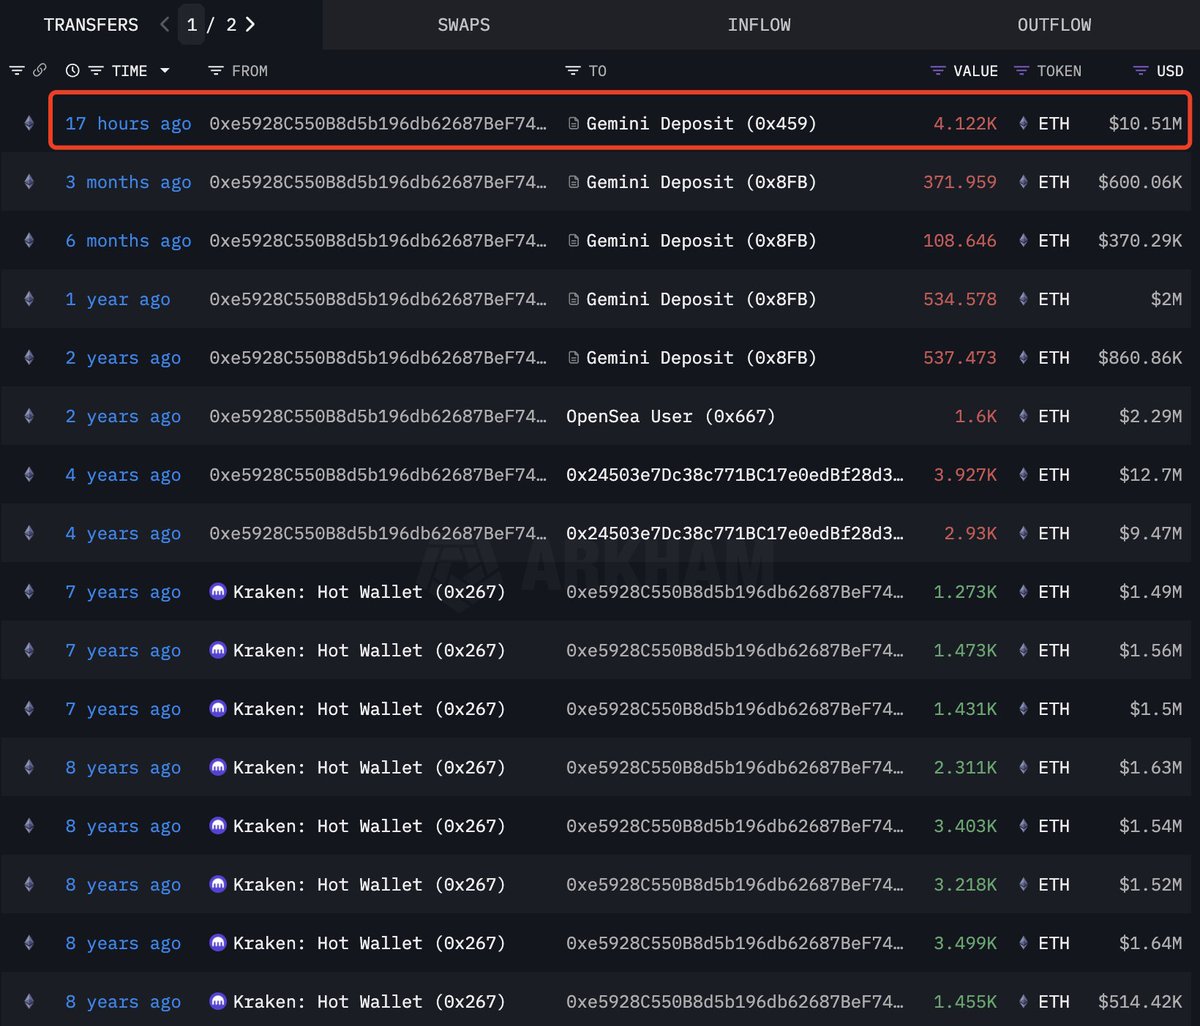Click the Ethereum chain icon on the 1 year ago row
Image resolution: width=1200 pixels, height=1026 pixels.
tap(28, 299)
